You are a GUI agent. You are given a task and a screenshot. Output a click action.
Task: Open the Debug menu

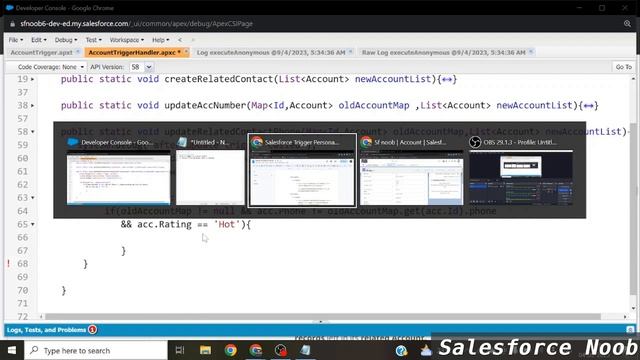click(66, 40)
